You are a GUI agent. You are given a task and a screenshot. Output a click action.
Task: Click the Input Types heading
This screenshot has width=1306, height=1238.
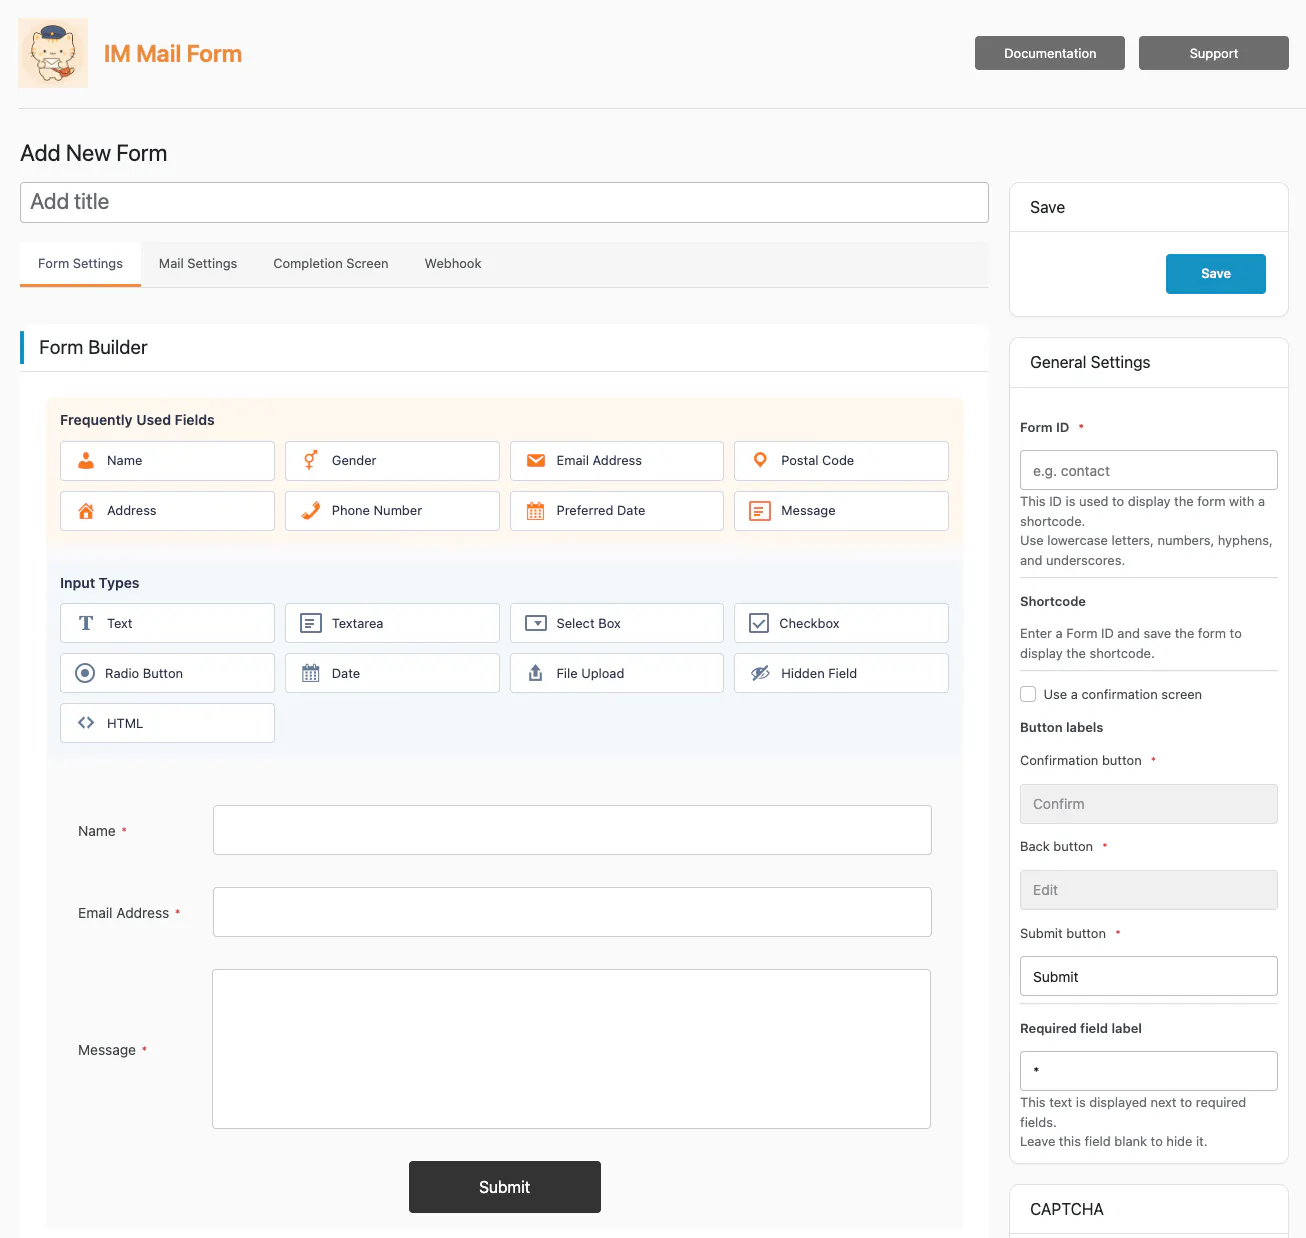pyautogui.click(x=100, y=583)
